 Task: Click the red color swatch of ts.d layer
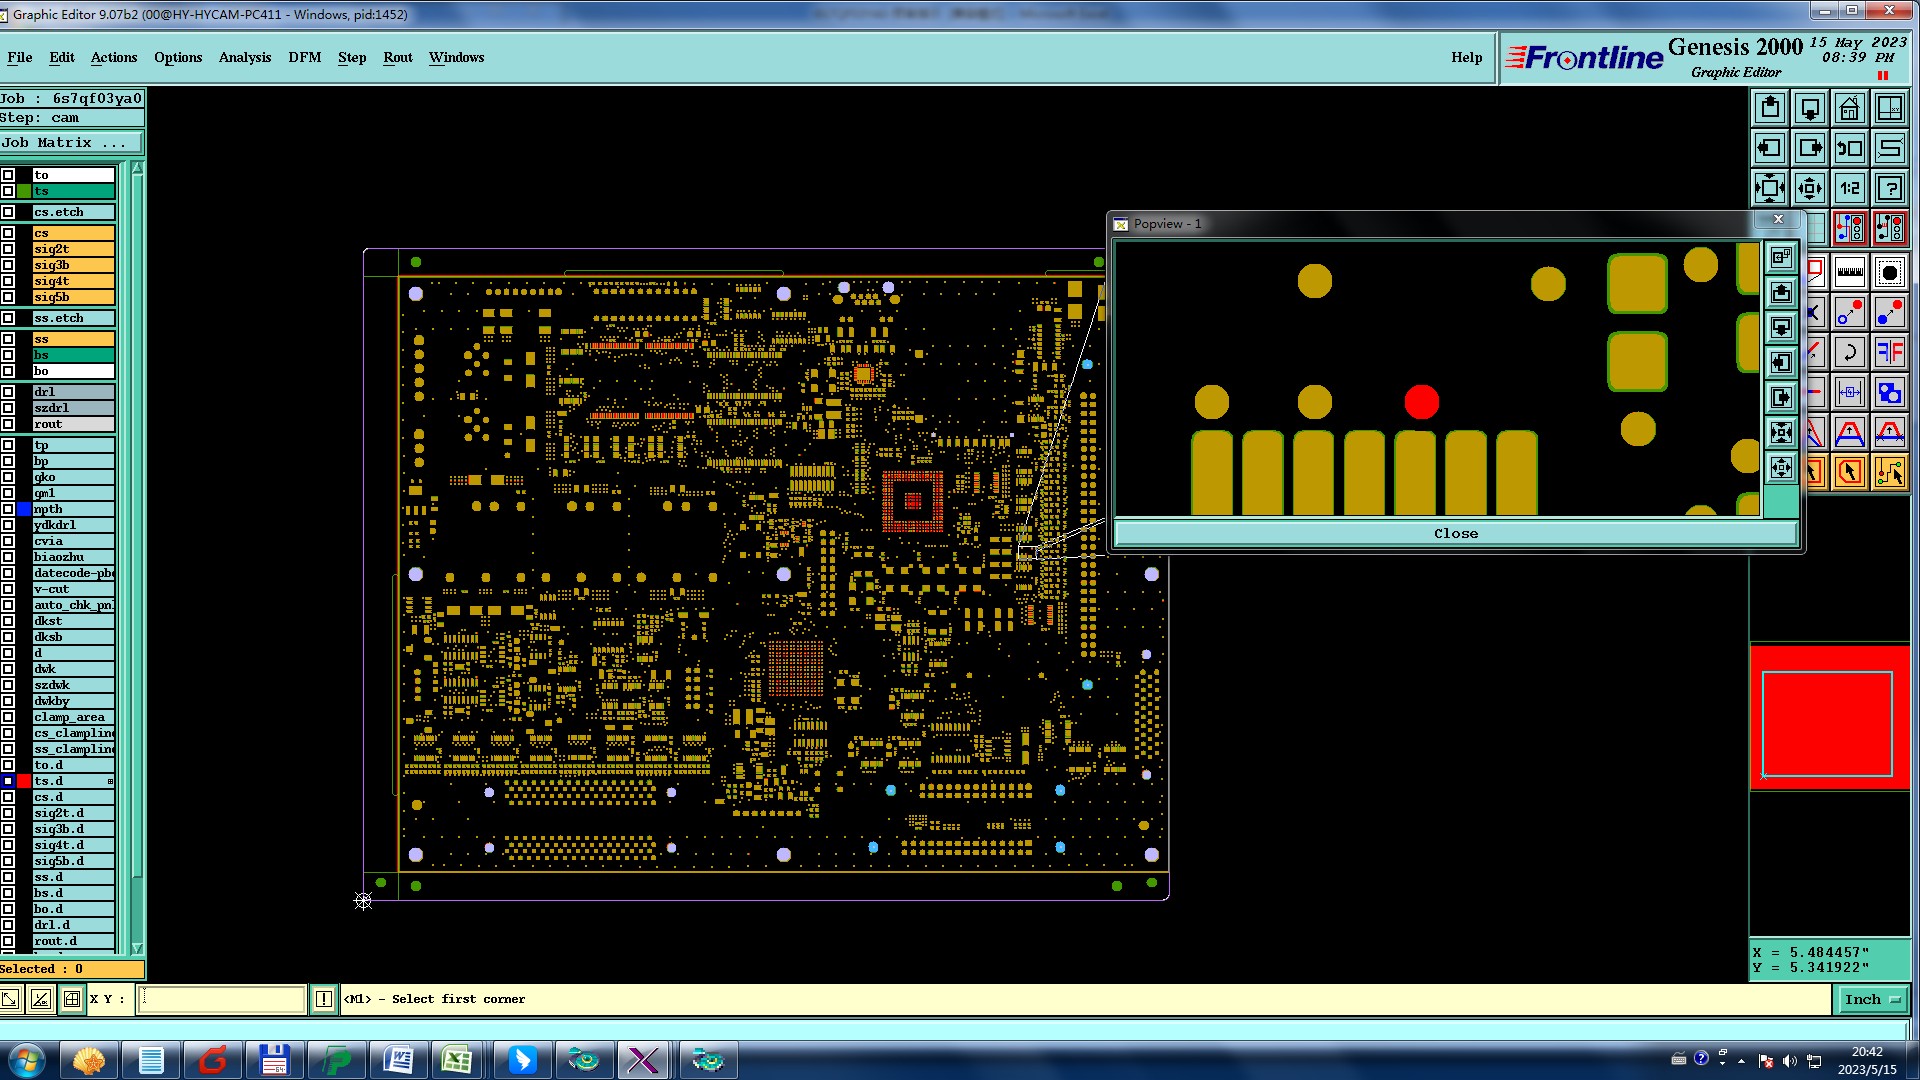point(24,781)
